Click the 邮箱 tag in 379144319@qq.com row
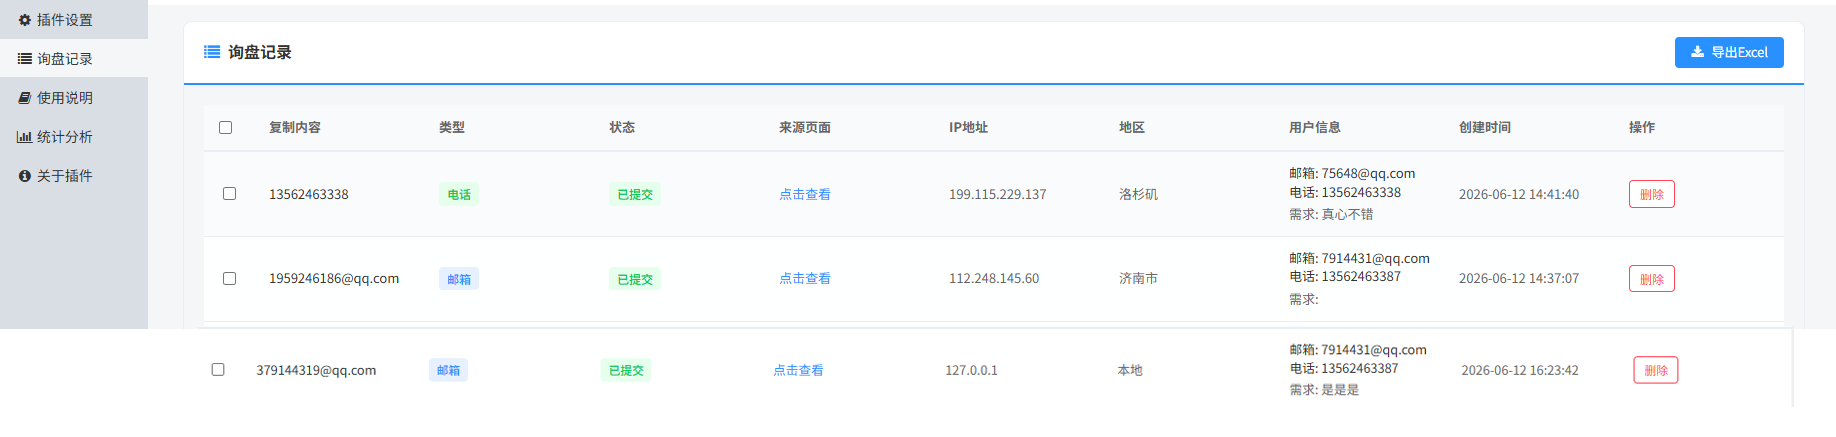The height and width of the screenshot is (437, 1836). 448,370
